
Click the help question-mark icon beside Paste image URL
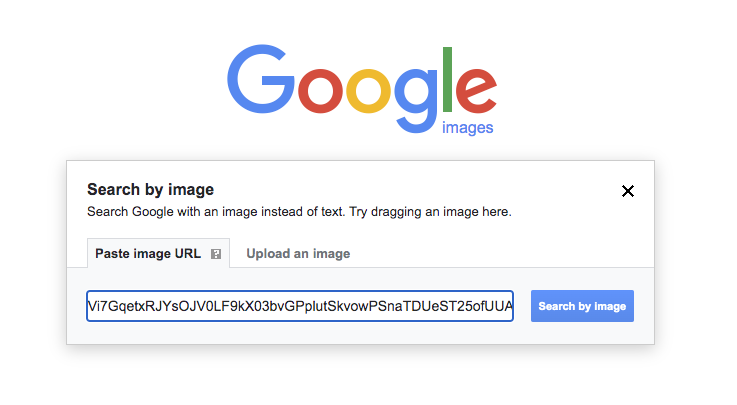[x=216, y=254]
